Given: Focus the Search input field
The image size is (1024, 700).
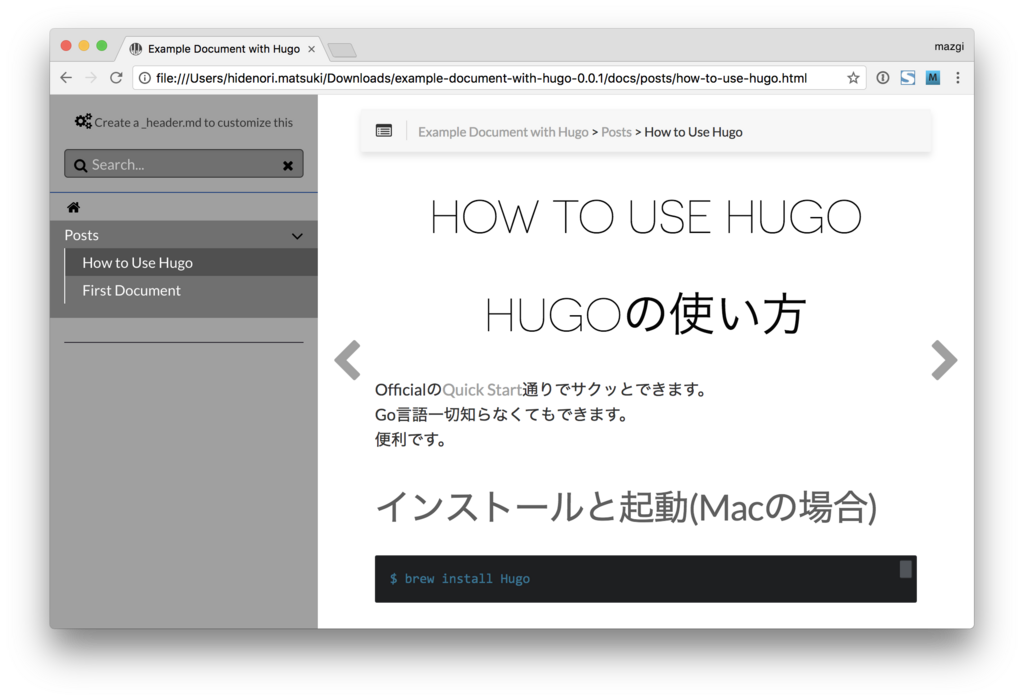Looking at the screenshot, I should point(184,164).
